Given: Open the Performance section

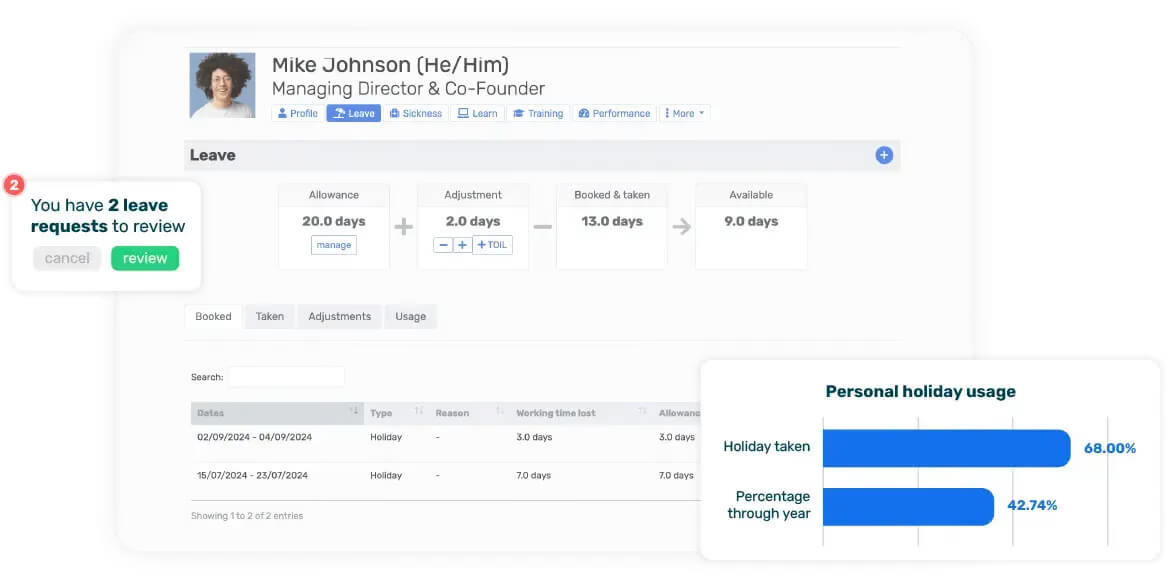Looking at the screenshot, I should click(x=614, y=114).
